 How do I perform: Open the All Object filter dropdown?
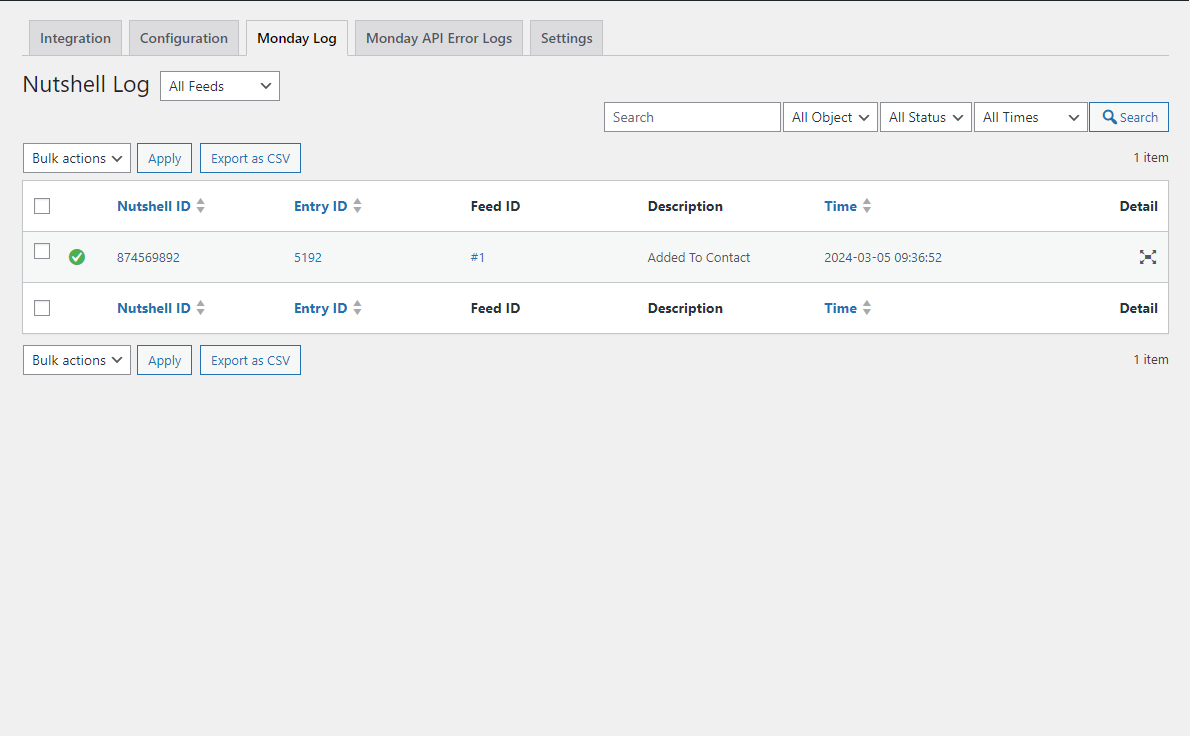830,117
